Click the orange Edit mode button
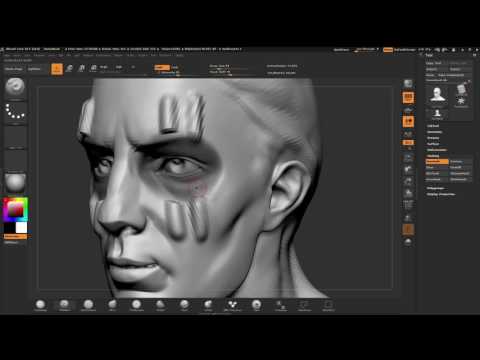Viewport: 480px width, 360px height. tap(57, 69)
